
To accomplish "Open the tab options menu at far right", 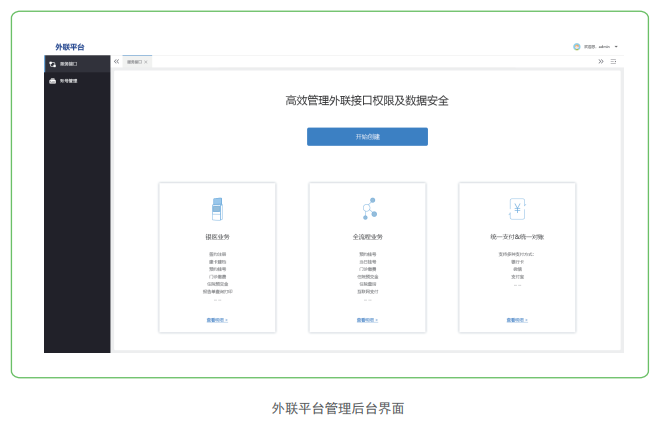I will tap(614, 62).
